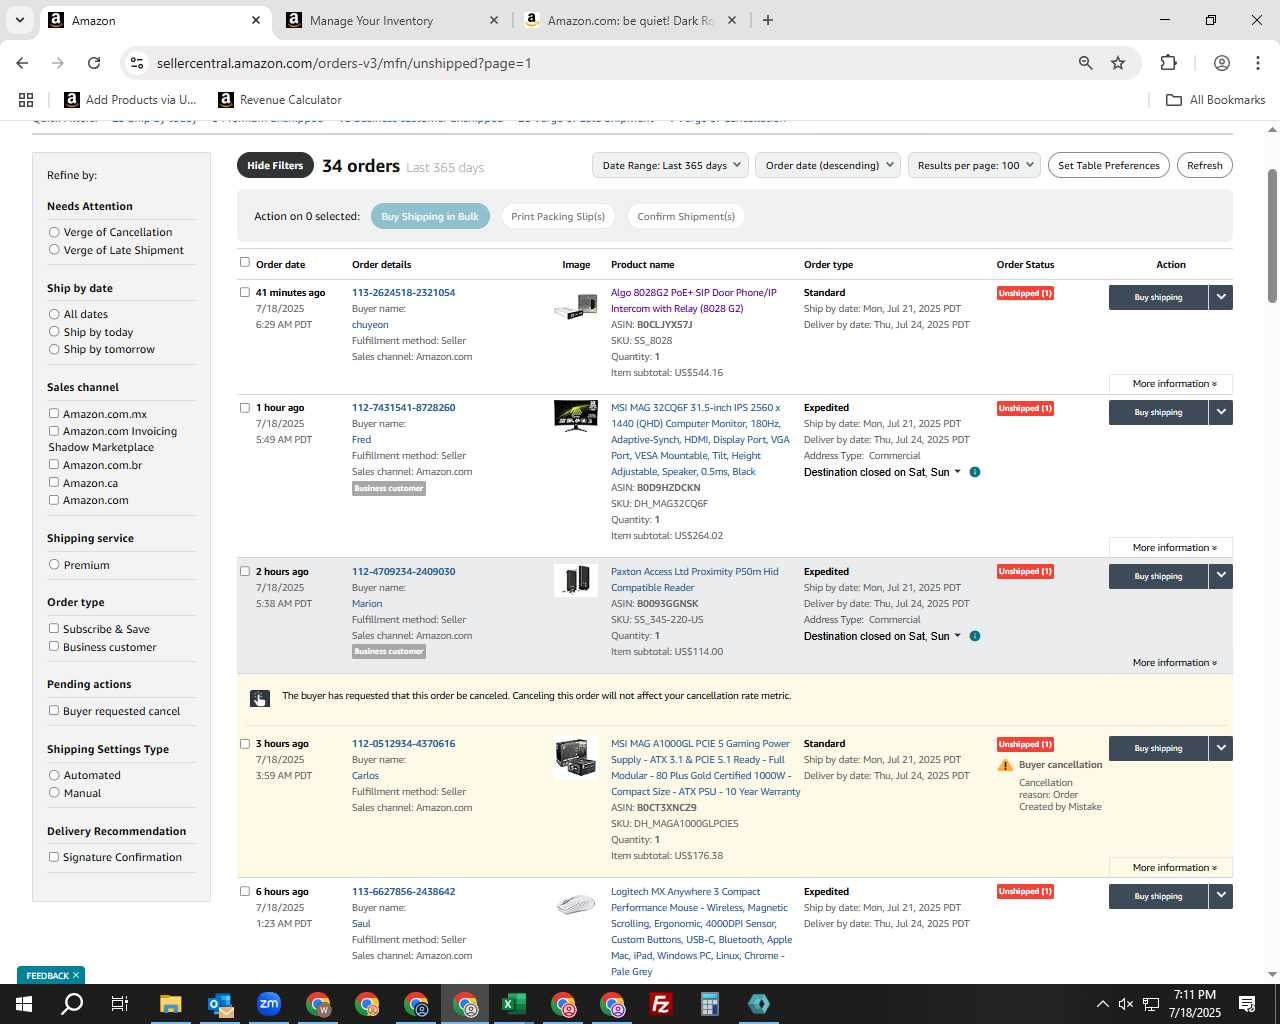Screen dimensions: 1280x1024
Task: Select the Ship by tomorrow option
Action: tap(54, 349)
